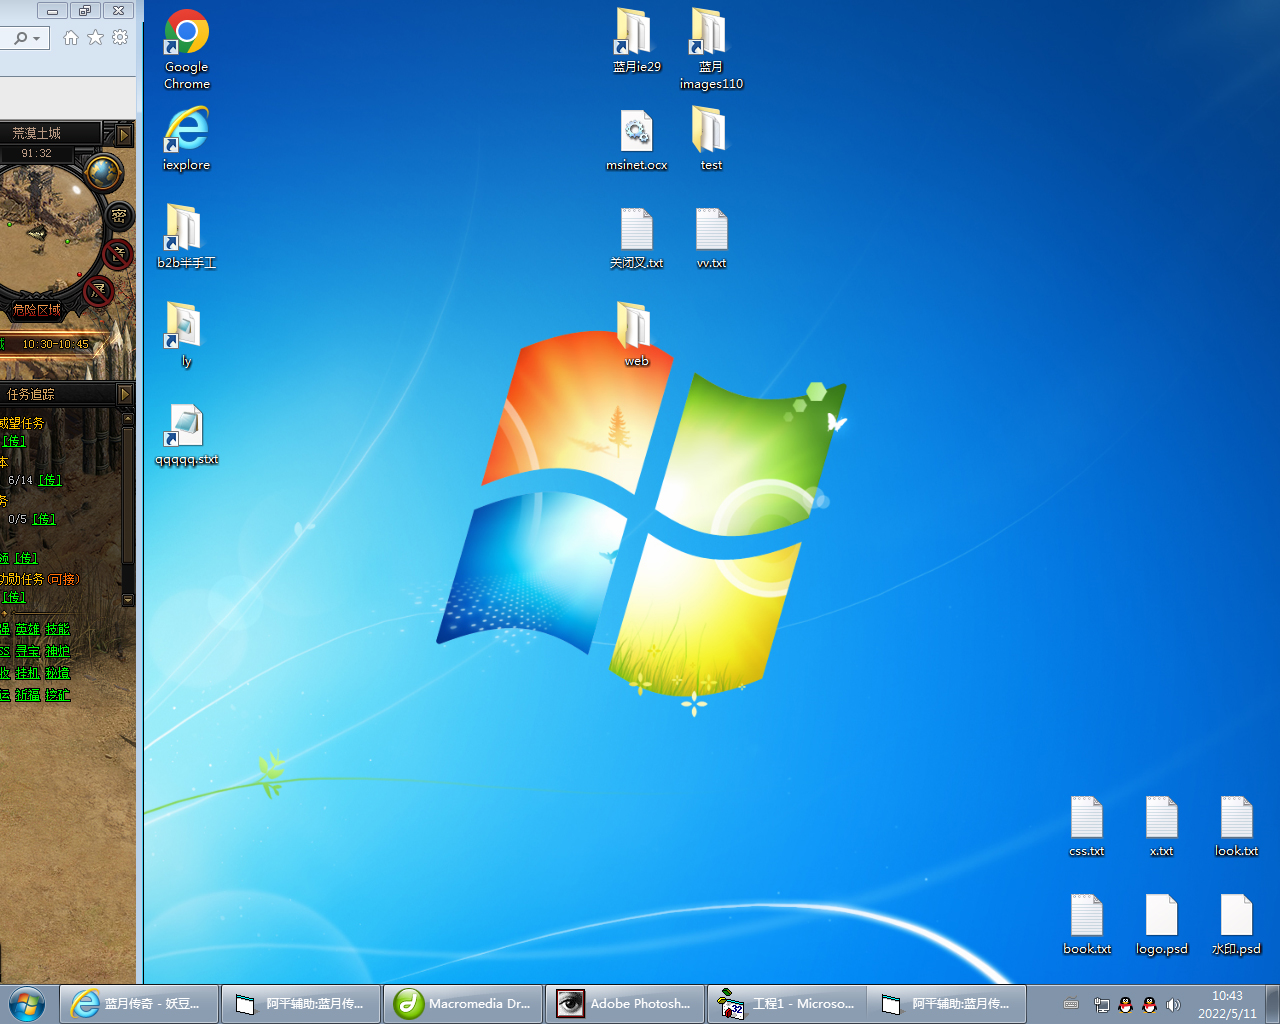1280x1024 pixels.
Task: Click the task tracker scroll up arrow
Action: click(128, 418)
